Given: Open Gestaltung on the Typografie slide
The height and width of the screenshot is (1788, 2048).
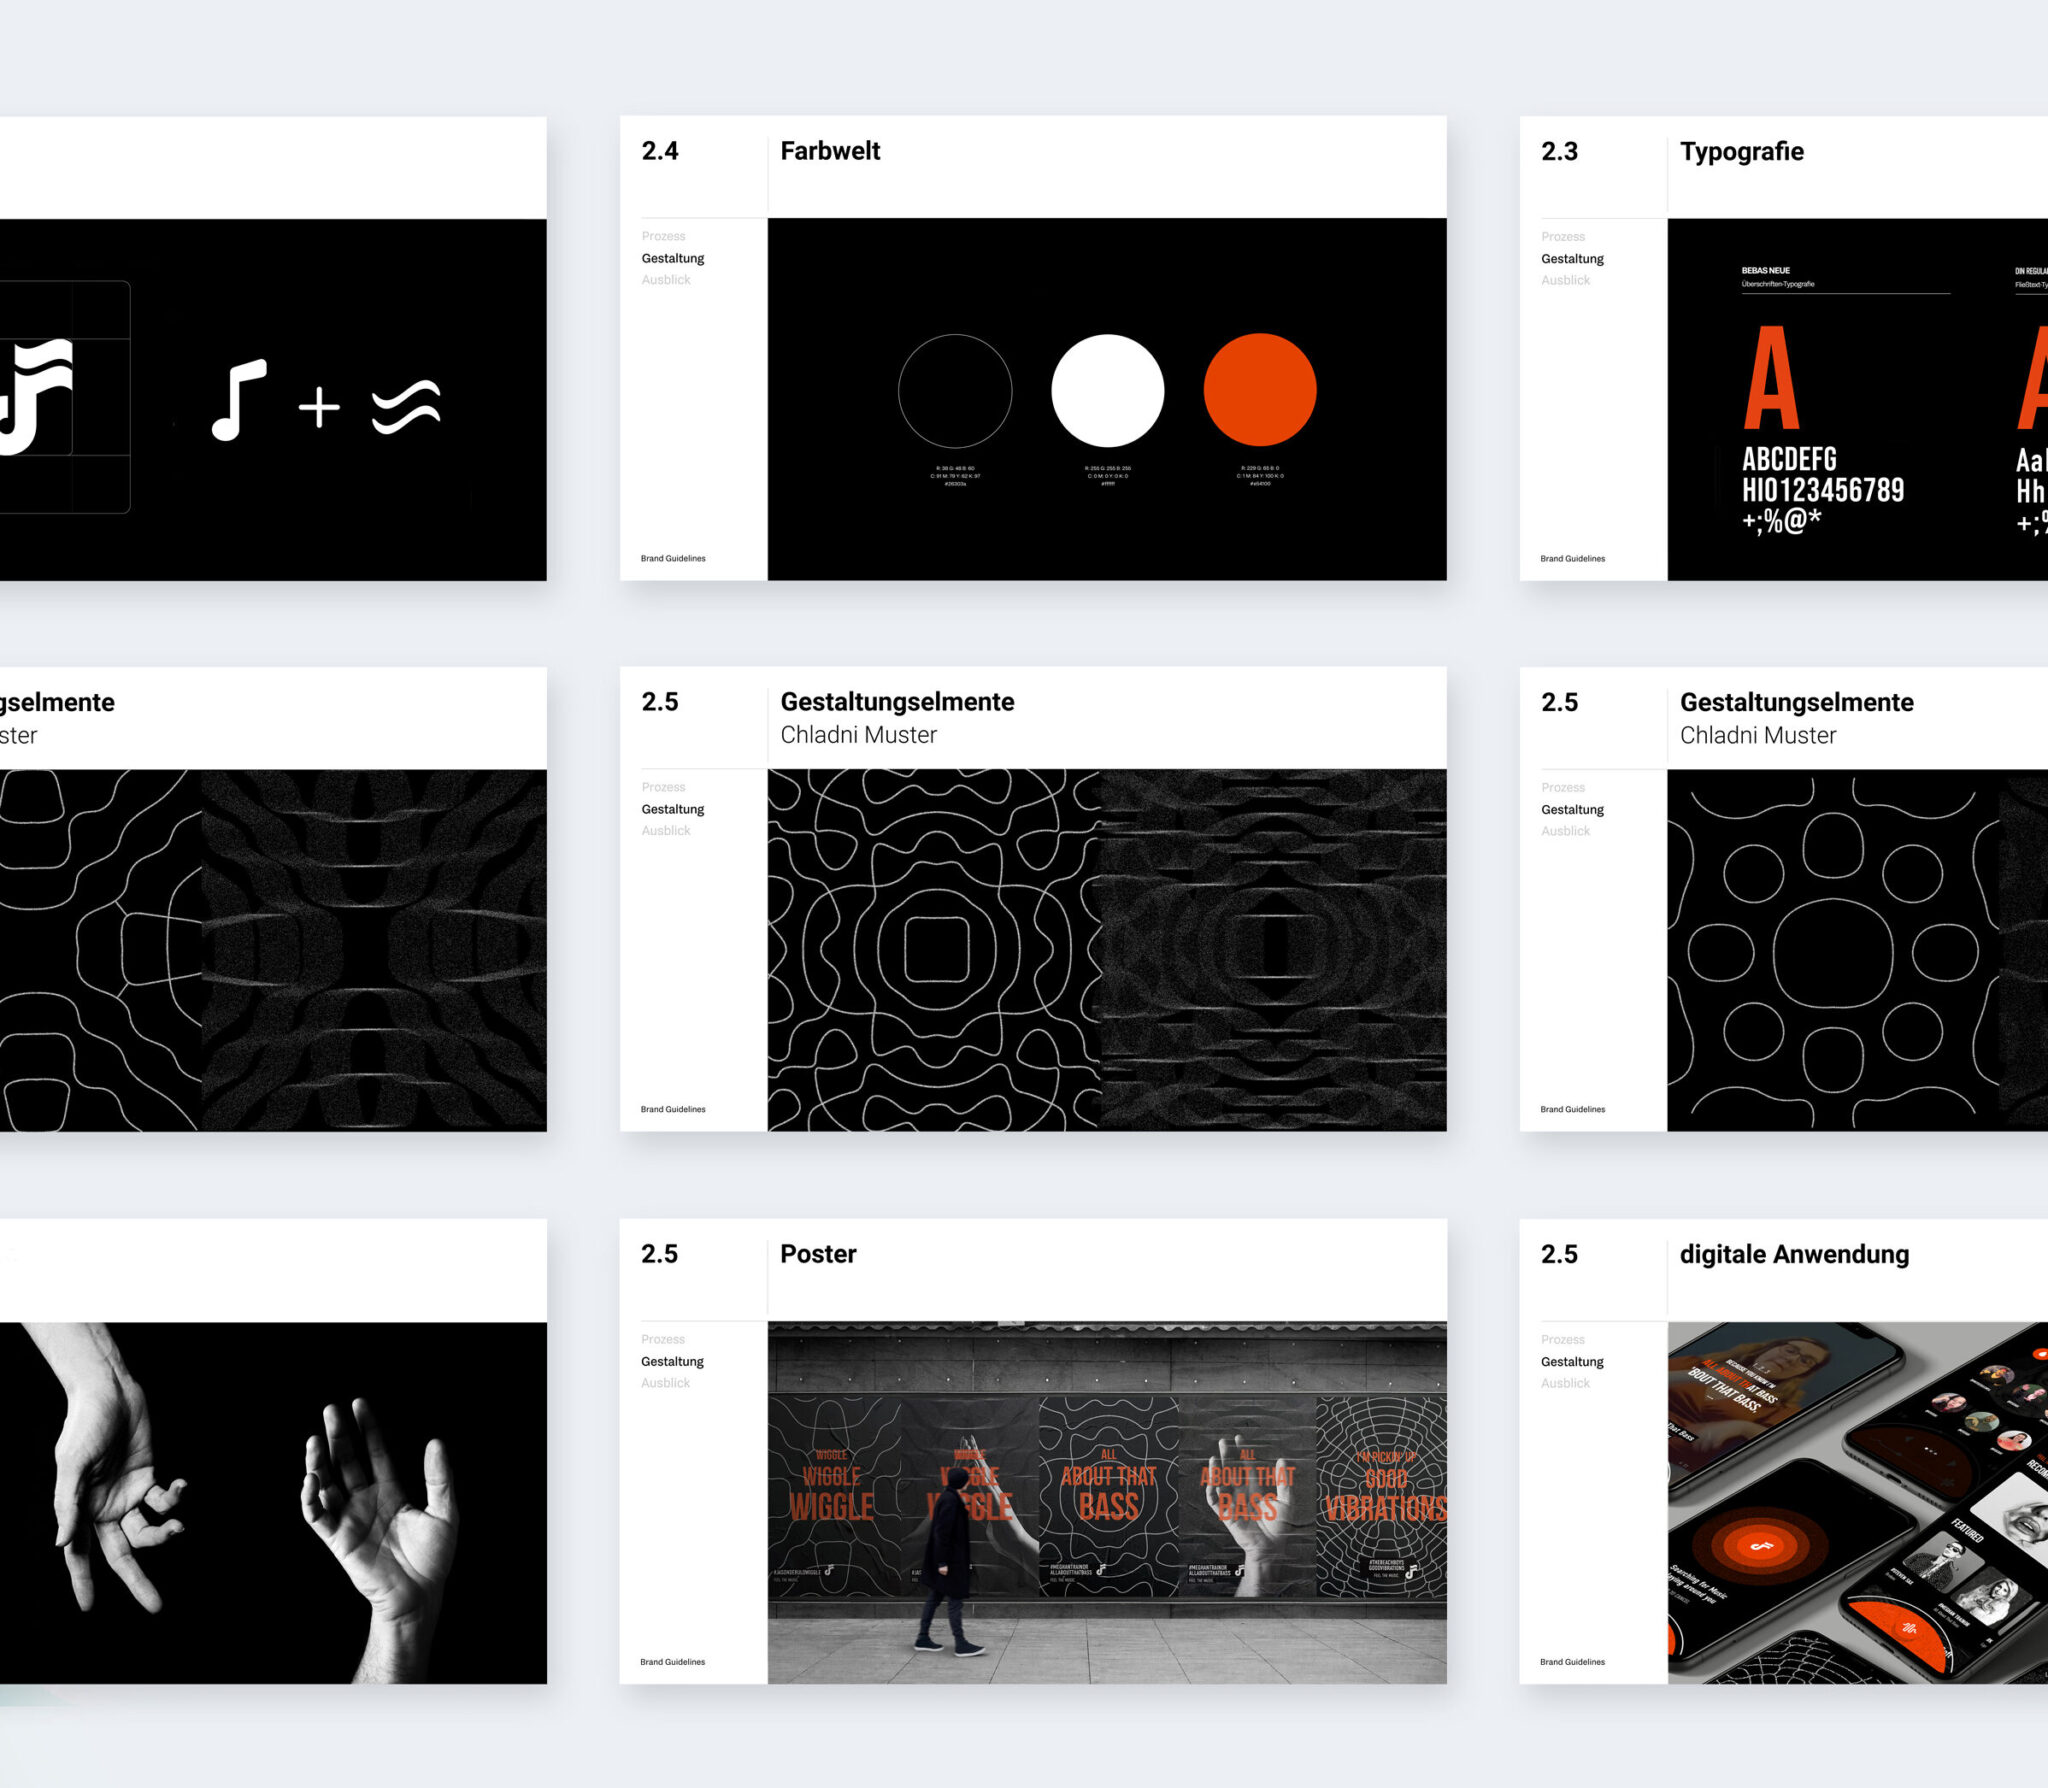Looking at the screenshot, I should point(1572,259).
